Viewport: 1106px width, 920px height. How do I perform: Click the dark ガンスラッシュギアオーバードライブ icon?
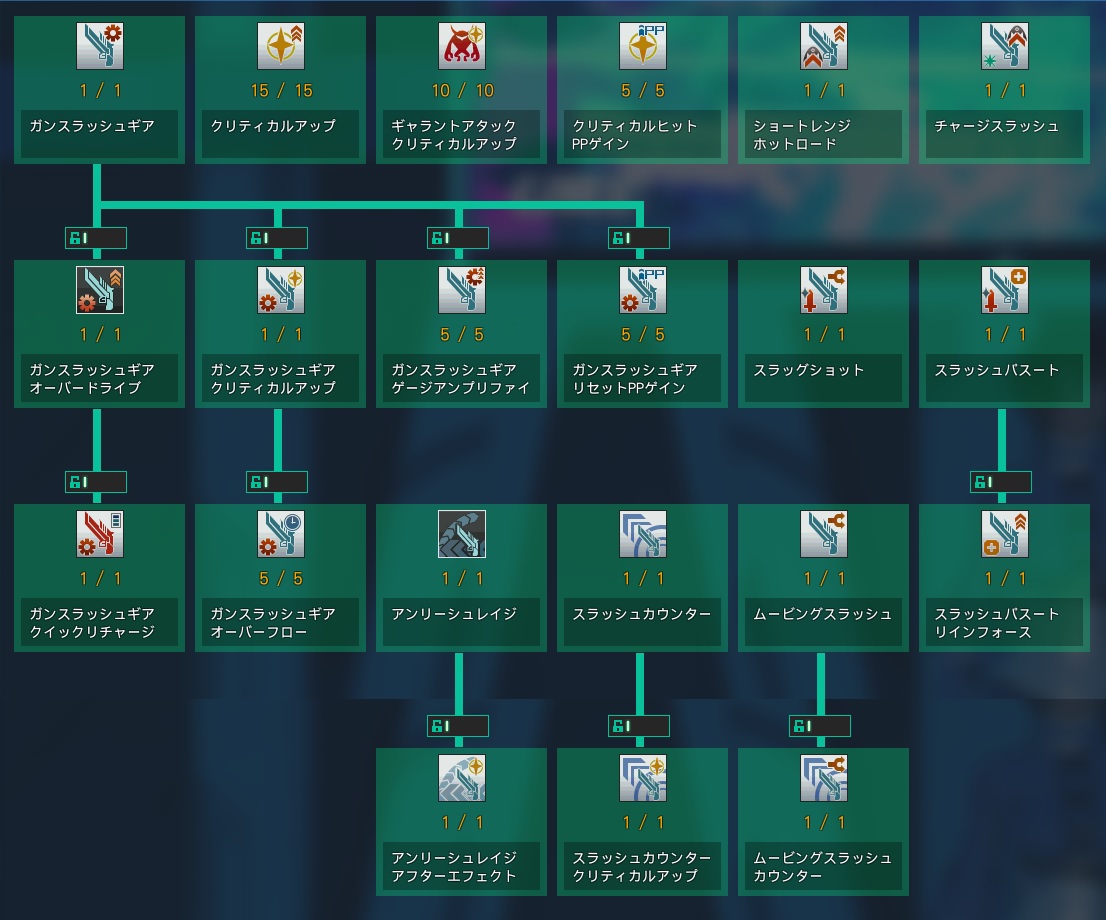100,290
